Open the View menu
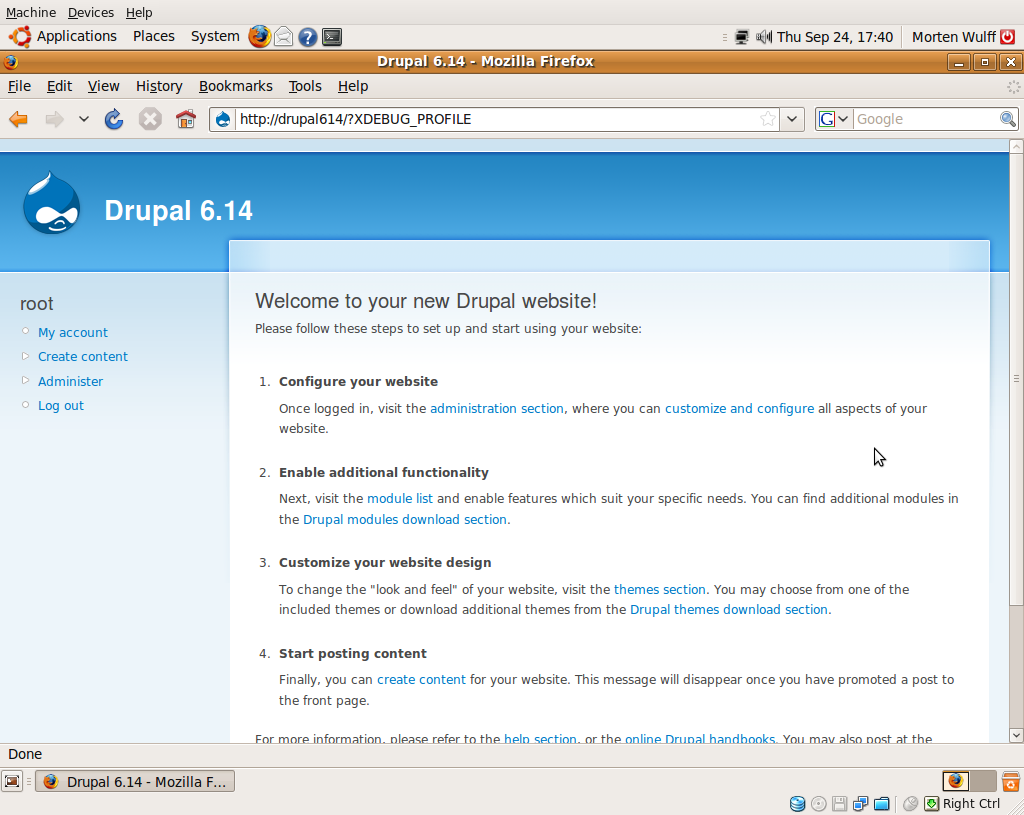Screen dimensions: 1024x815 (103, 86)
